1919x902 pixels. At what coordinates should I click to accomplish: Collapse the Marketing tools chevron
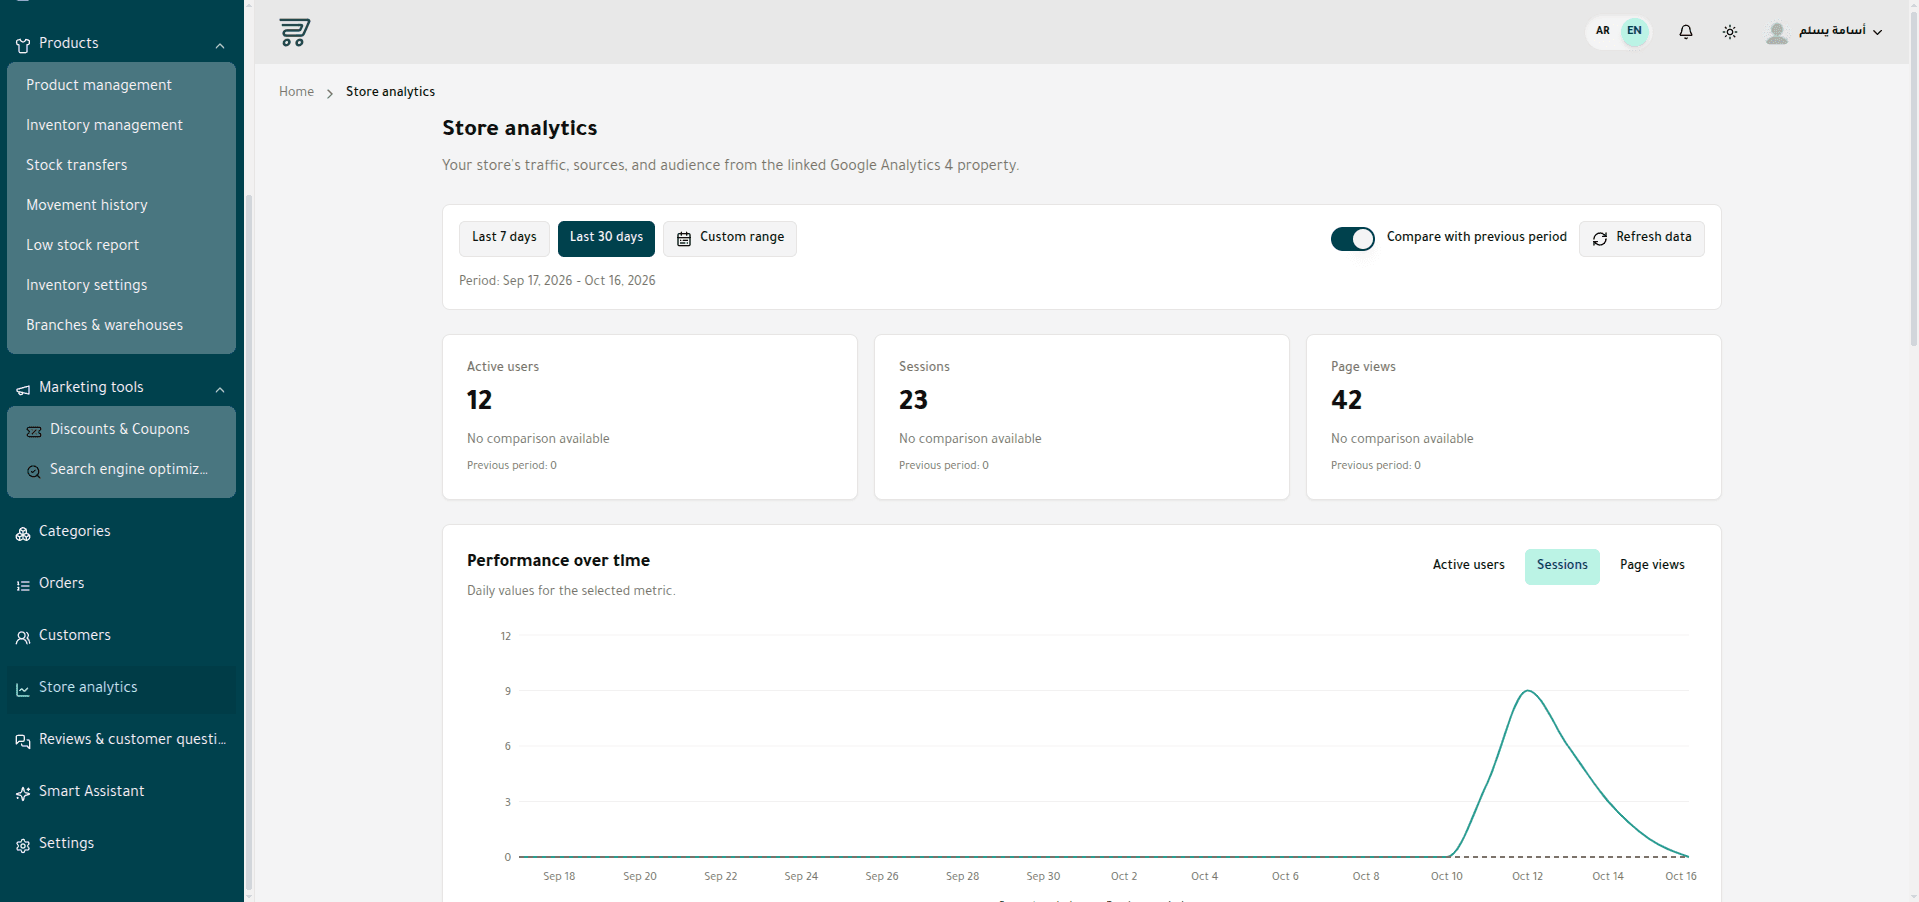coord(220,390)
